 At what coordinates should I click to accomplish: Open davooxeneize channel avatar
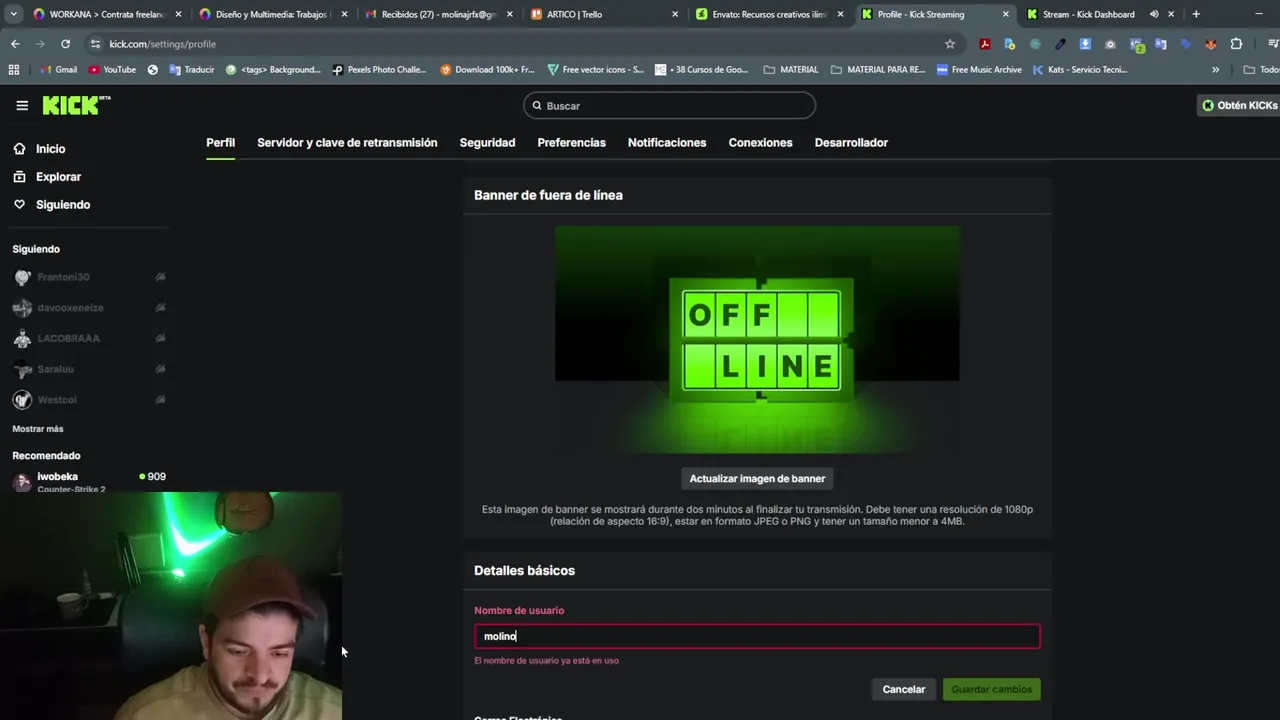[x=22, y=308]
